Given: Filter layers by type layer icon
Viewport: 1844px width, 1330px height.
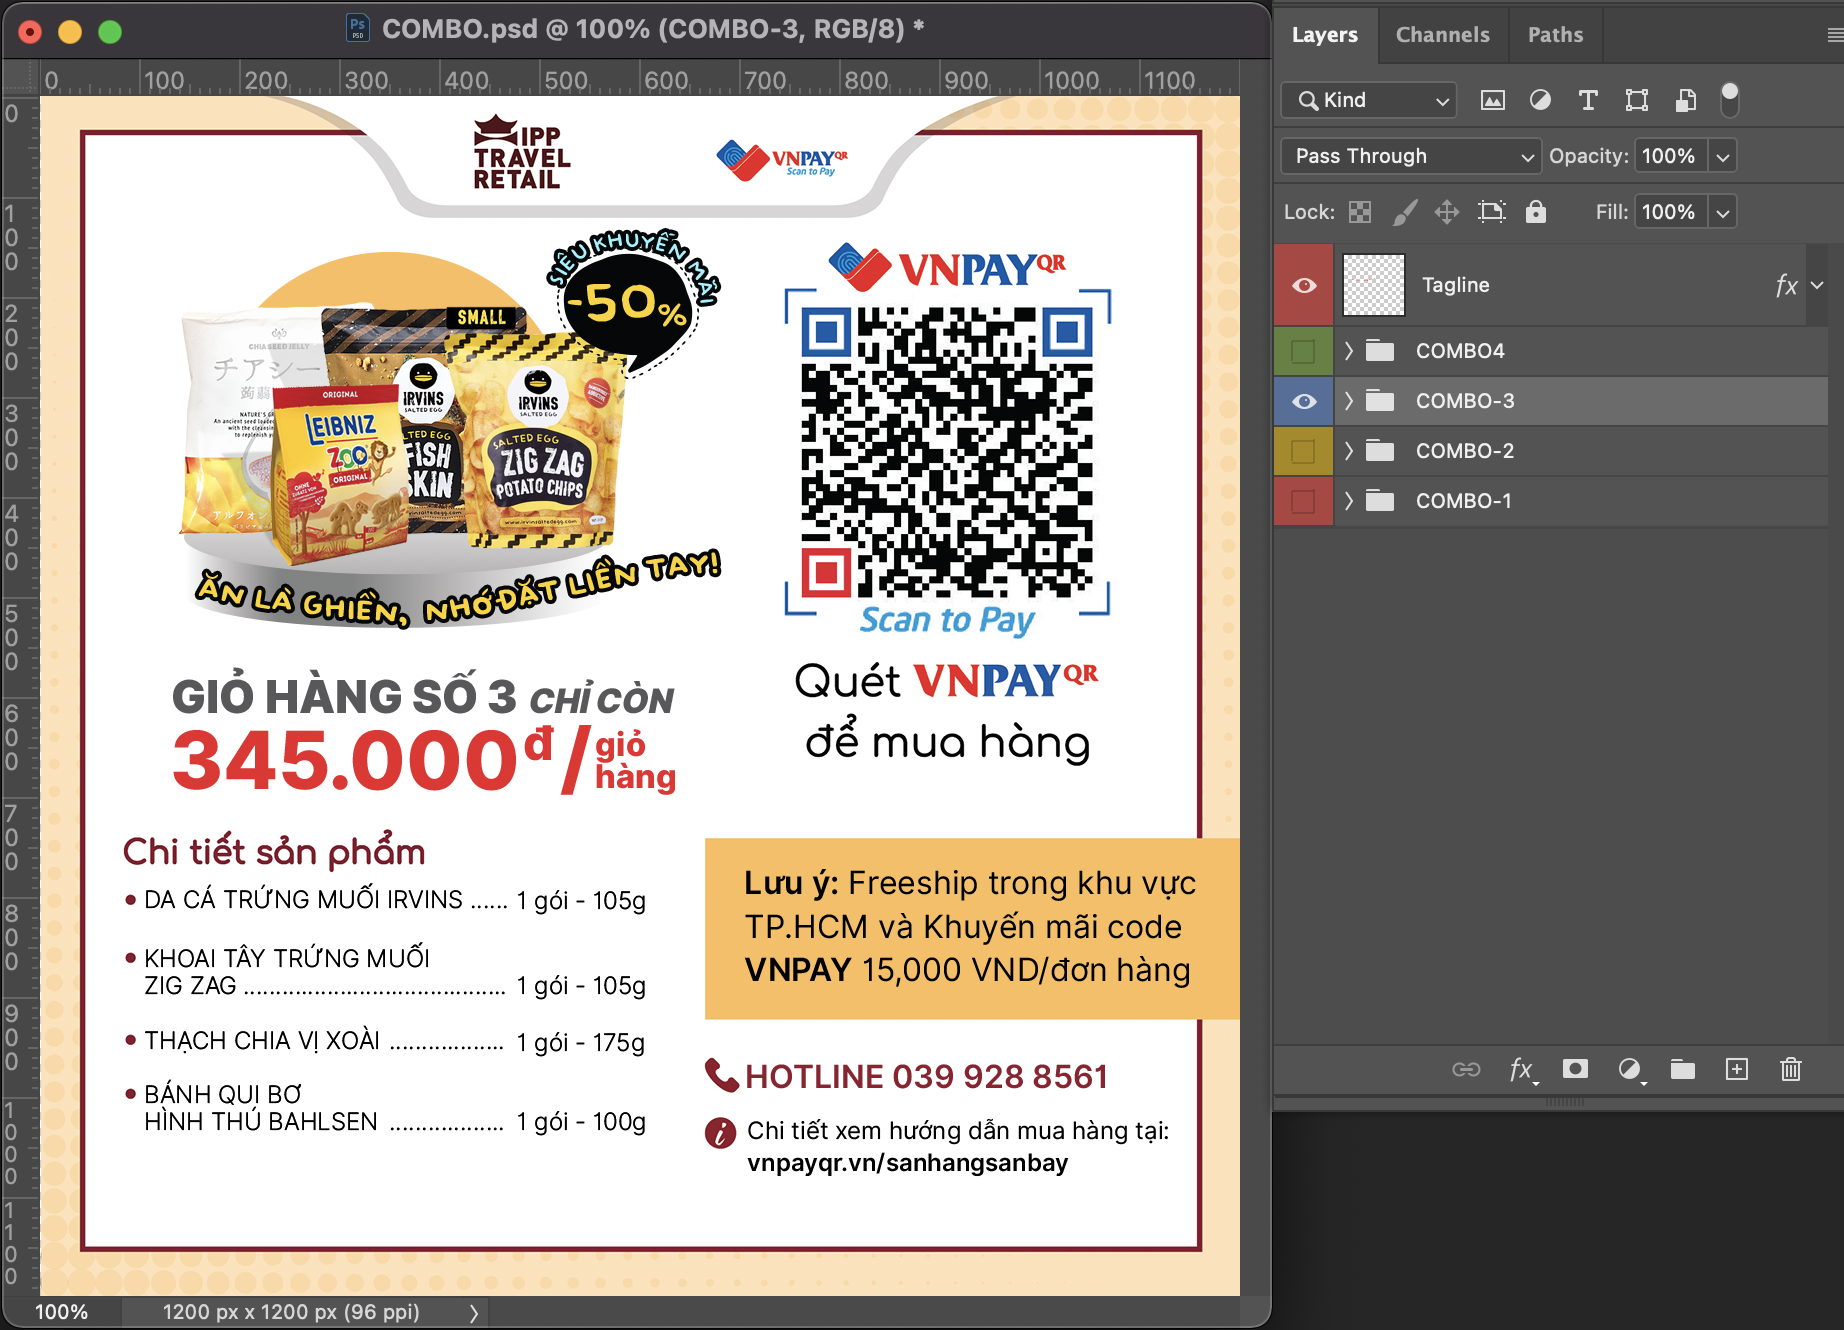Looking at the screenshot, I should click(1587, 100).
